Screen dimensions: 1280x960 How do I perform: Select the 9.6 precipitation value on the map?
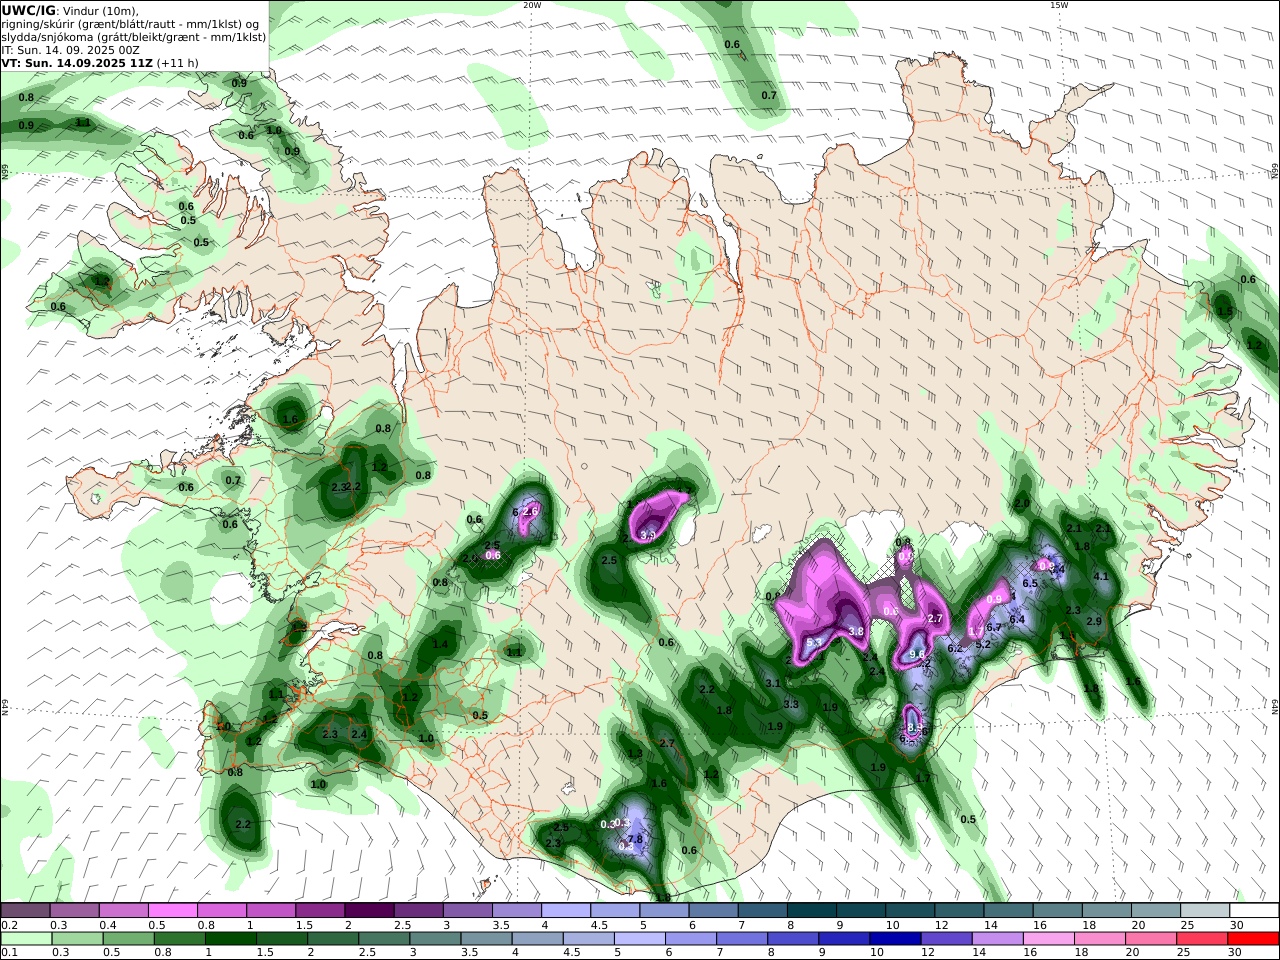[917, 654]
